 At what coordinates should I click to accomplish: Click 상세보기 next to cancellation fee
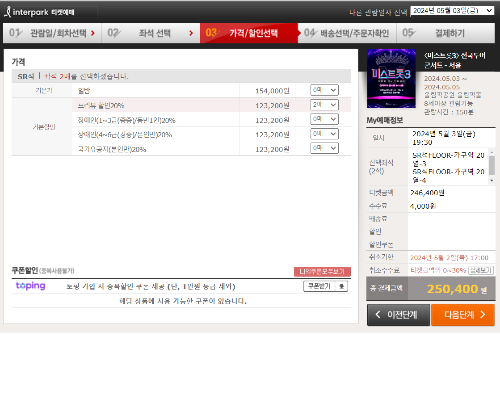click(x=481, y=270)
